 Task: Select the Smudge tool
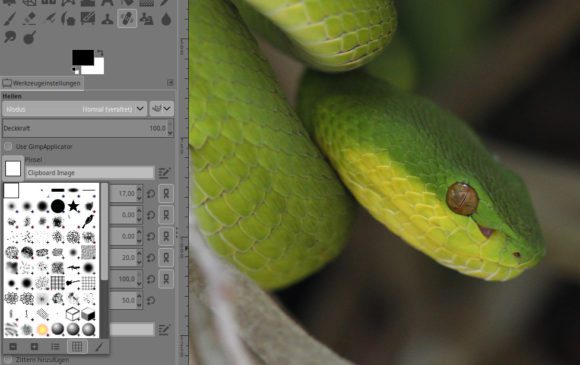click(10, 37)
